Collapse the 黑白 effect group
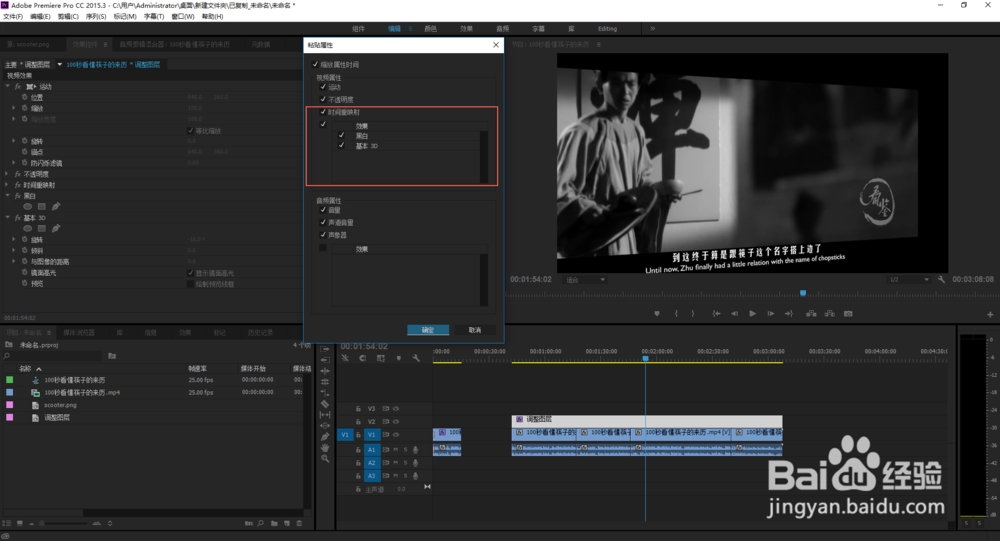This screenshot has height=541, width=1000. (8, 195)
